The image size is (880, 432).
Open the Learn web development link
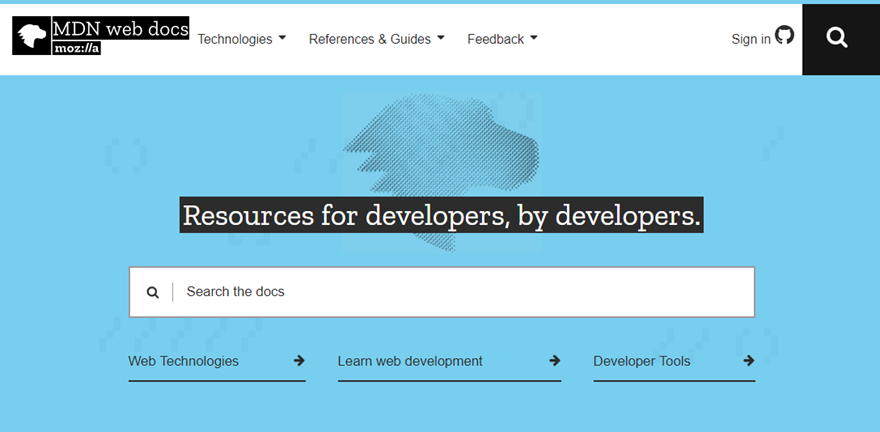[x=410, y=361]
